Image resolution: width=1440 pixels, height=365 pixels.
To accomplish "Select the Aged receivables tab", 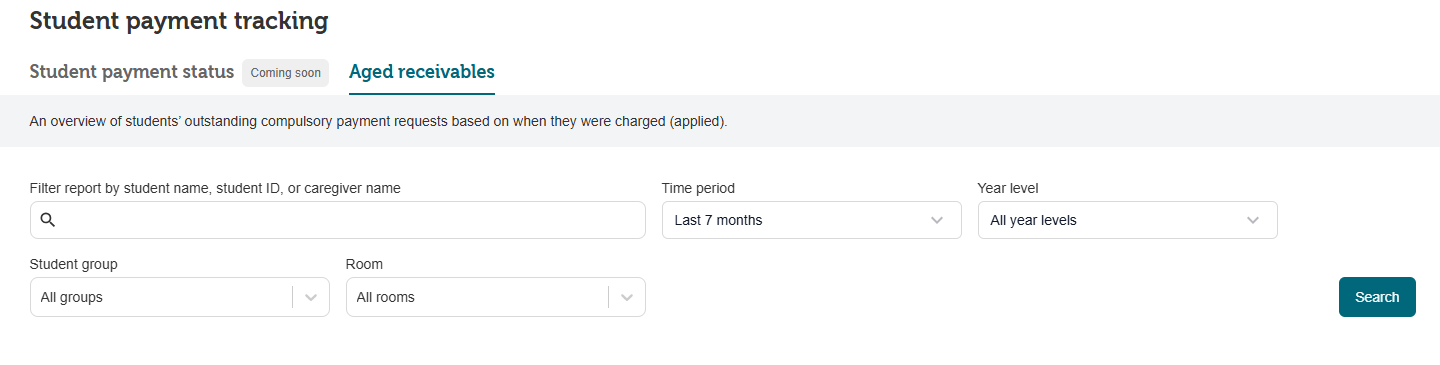I will coord(422,72).
